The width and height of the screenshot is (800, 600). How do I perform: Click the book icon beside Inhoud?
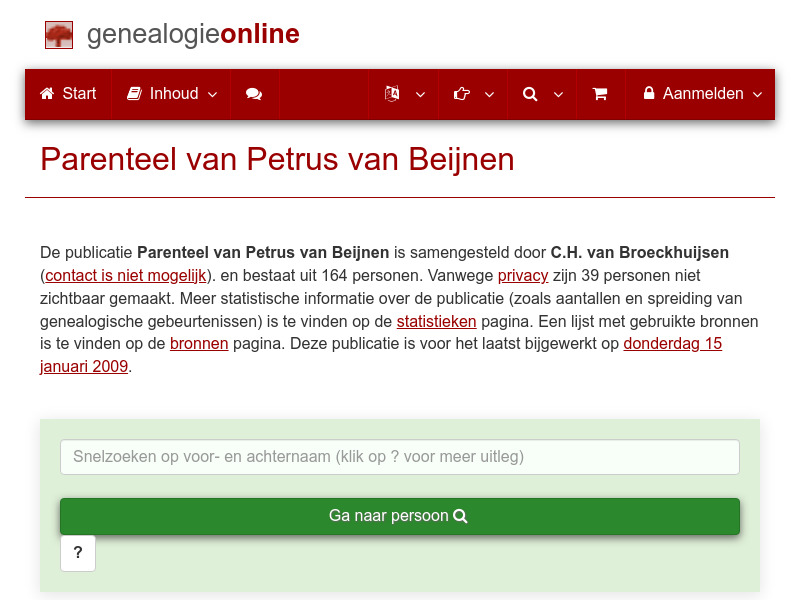pos(134,93)
